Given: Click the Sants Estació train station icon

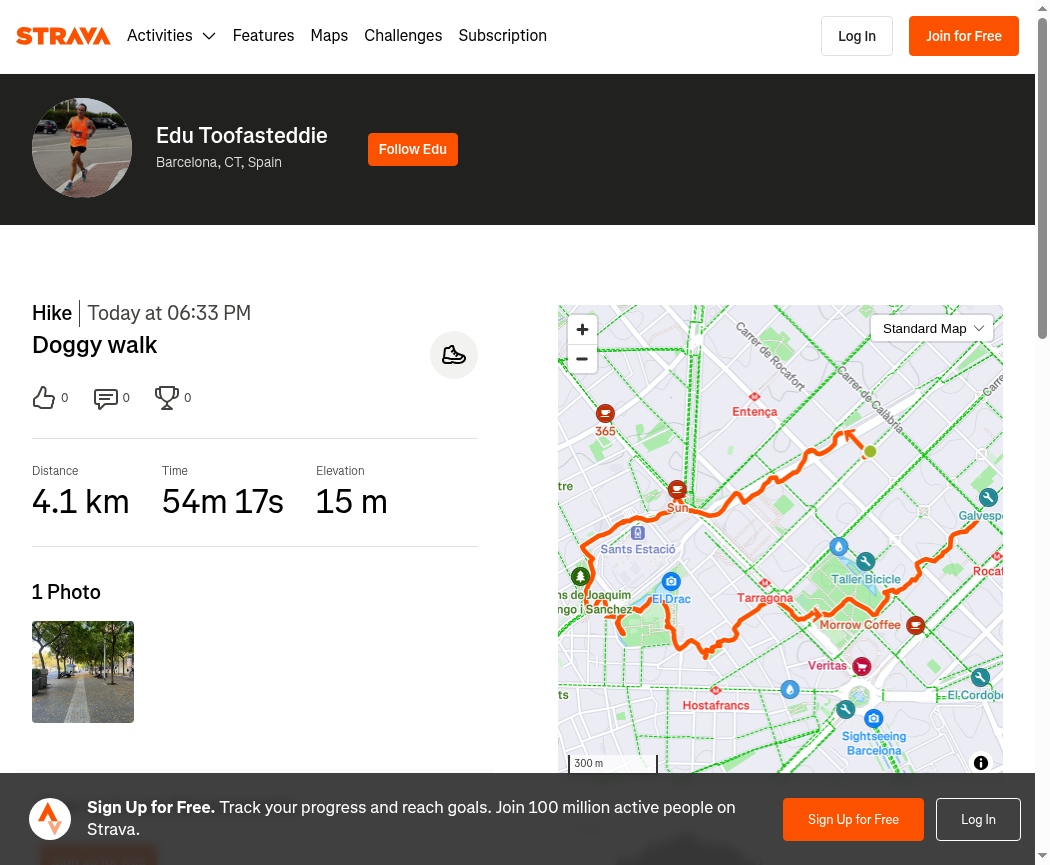Looking at the screenshot, I should (638, 533).
